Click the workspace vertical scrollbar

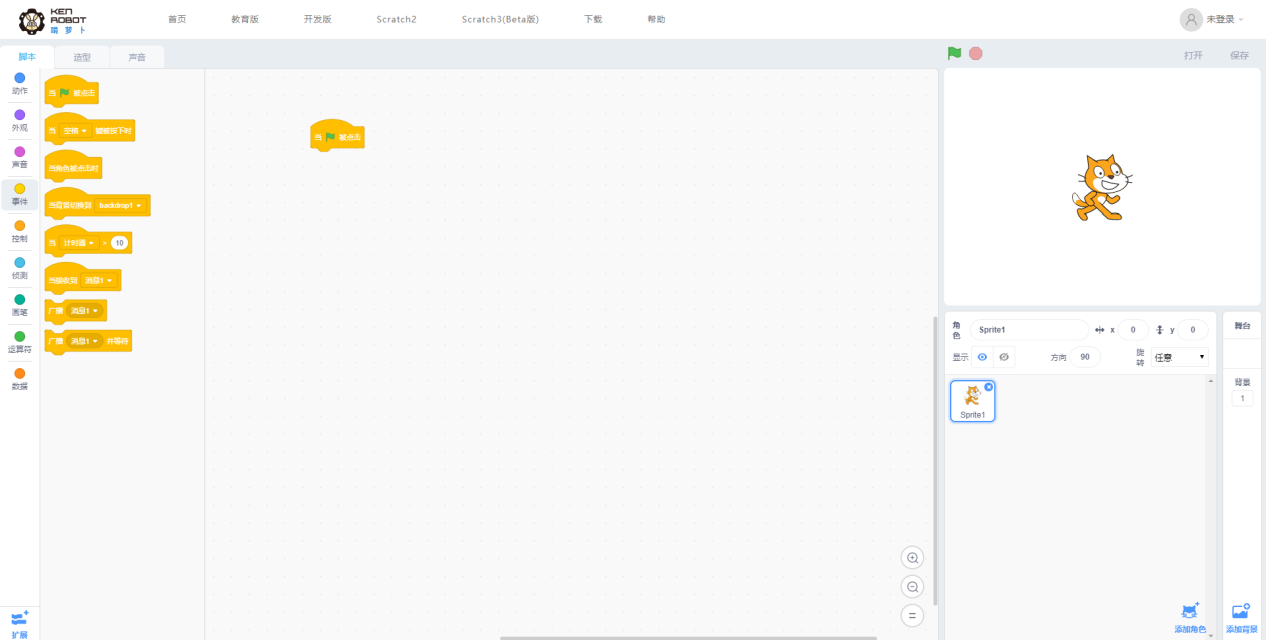[x=935, y=460]
